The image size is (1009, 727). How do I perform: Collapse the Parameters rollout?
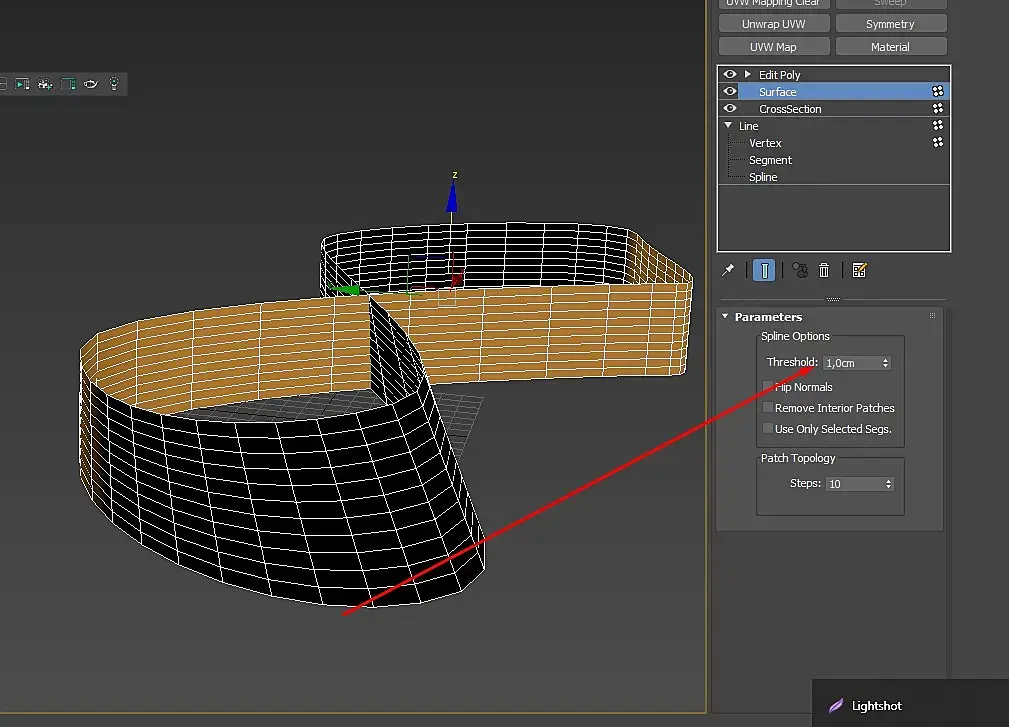725,317
